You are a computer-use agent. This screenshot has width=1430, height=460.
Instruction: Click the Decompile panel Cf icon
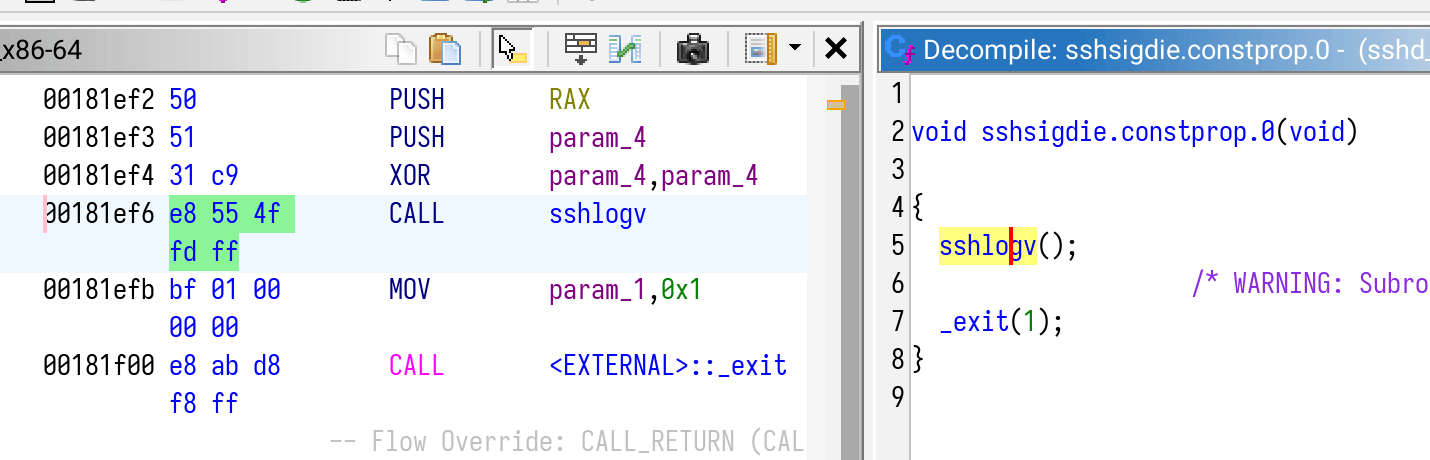899,49
